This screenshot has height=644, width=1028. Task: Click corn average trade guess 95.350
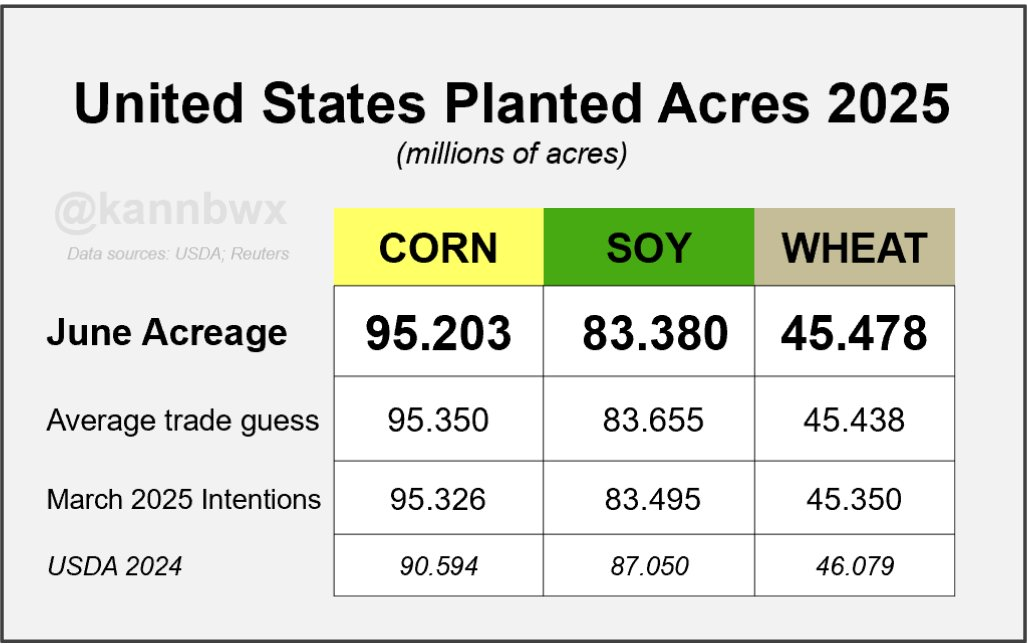pos(438,420)
